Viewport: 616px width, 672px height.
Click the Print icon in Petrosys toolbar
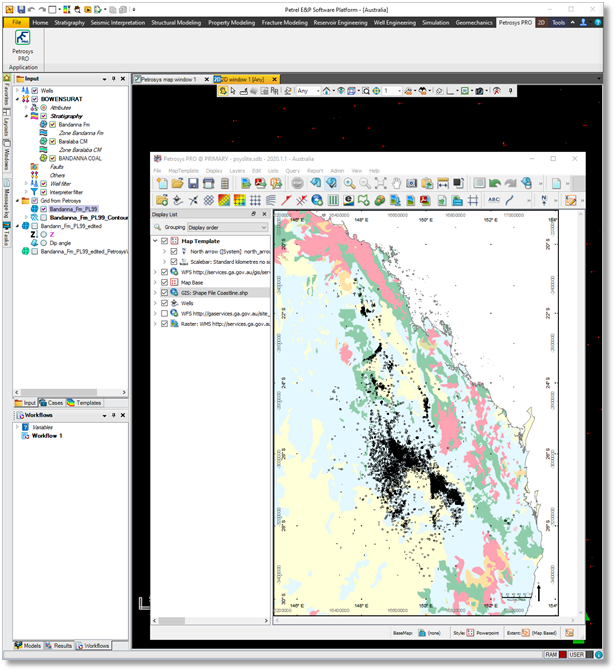[x=208, y=183]
